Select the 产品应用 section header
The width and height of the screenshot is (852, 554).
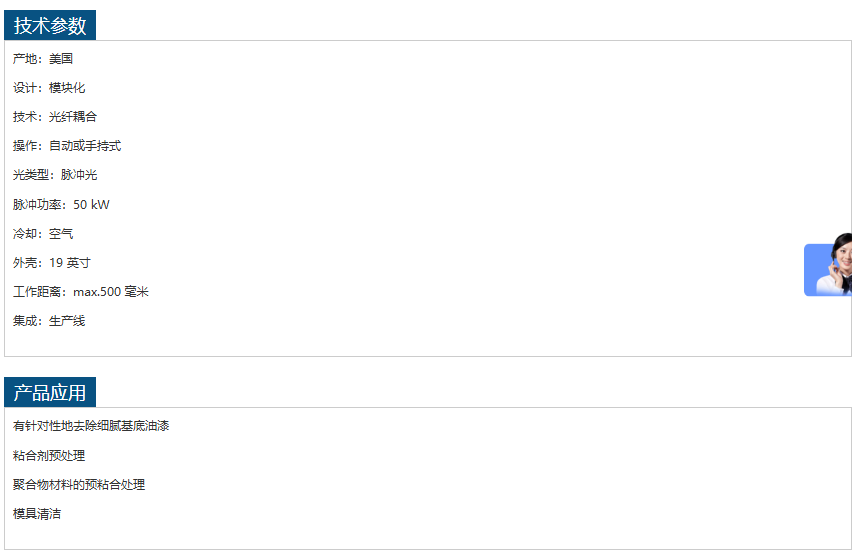tap(50, 392)
